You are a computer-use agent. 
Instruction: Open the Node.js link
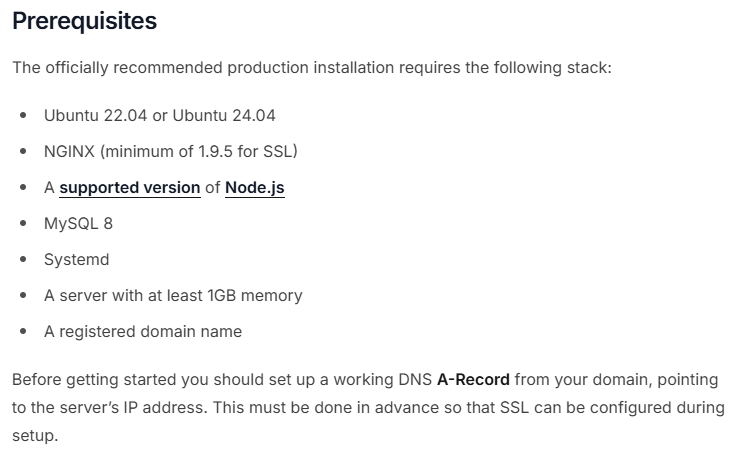[x=254, y=187]
